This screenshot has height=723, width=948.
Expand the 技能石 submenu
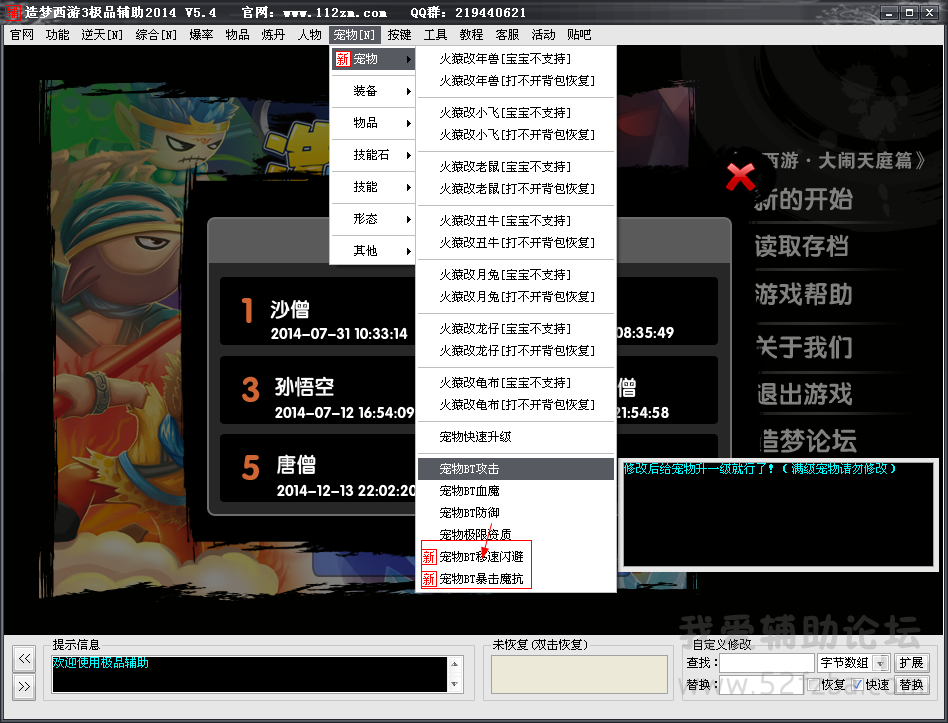(370, 155)
